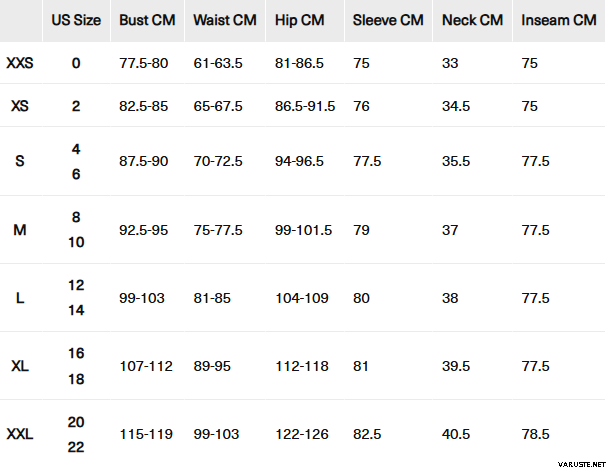The width and height of the screenshot is (606, 467).
Task: Select the Hip CM column header
Action: coord(299,21)
